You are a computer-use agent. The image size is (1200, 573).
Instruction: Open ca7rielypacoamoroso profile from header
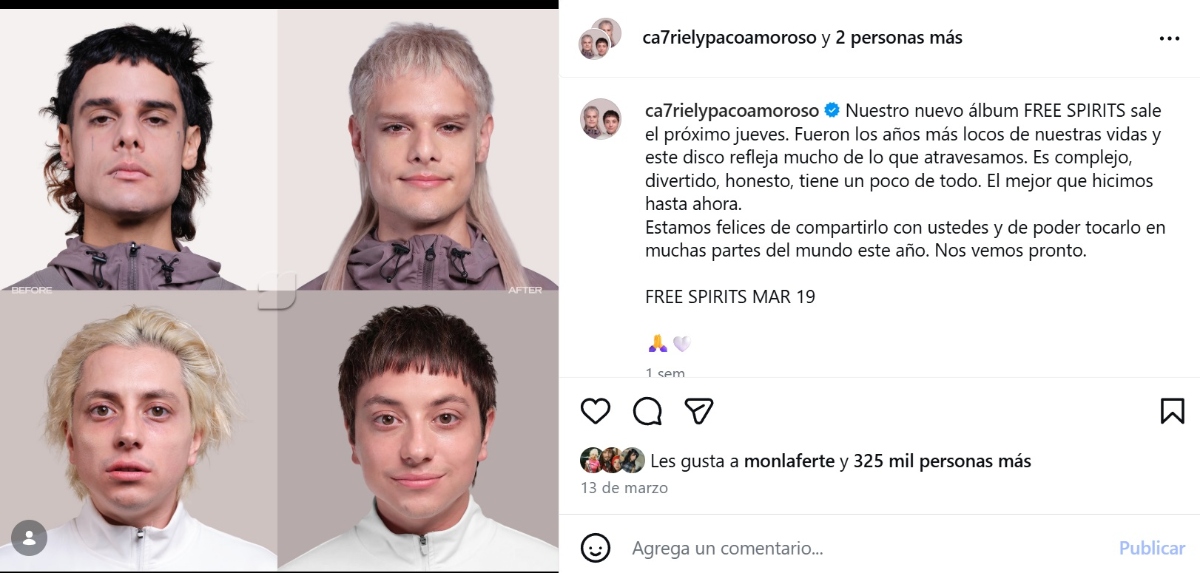pos(729,38)
